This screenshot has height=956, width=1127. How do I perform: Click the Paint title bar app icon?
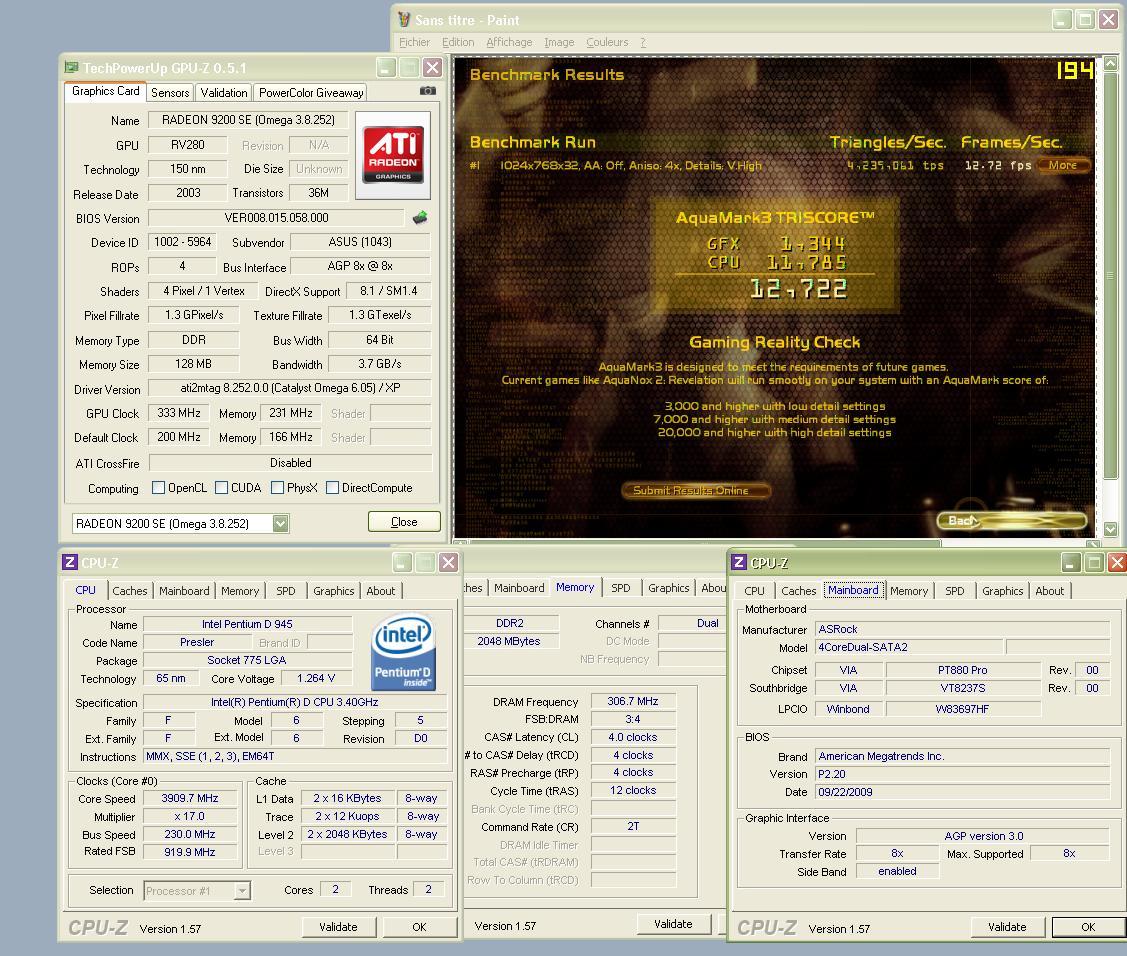[x=404, y=19]
